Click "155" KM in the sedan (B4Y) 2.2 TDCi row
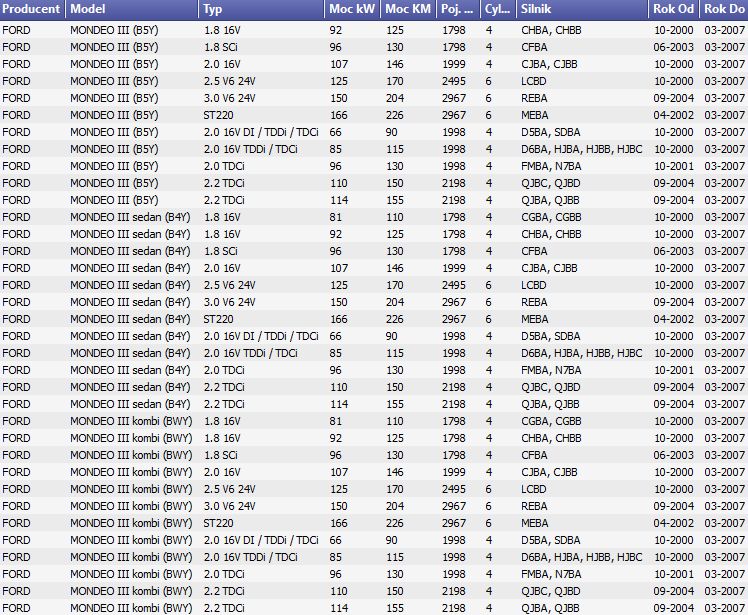 point(395,404)
